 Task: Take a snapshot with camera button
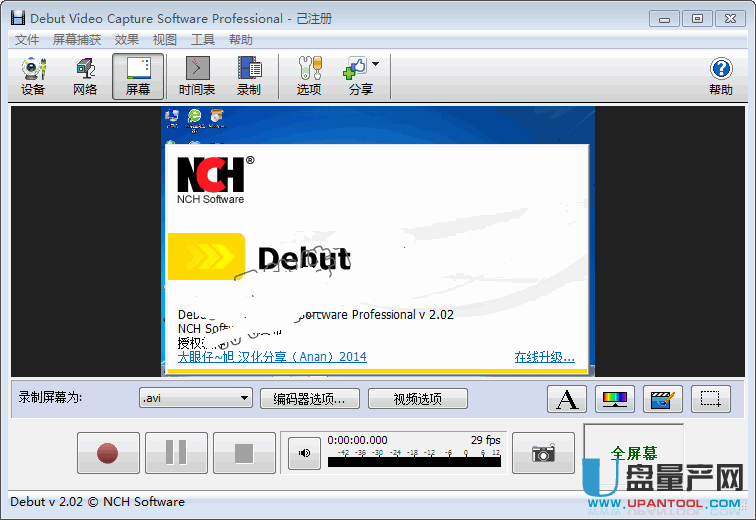pyautogui.click(x=543, y=453)
